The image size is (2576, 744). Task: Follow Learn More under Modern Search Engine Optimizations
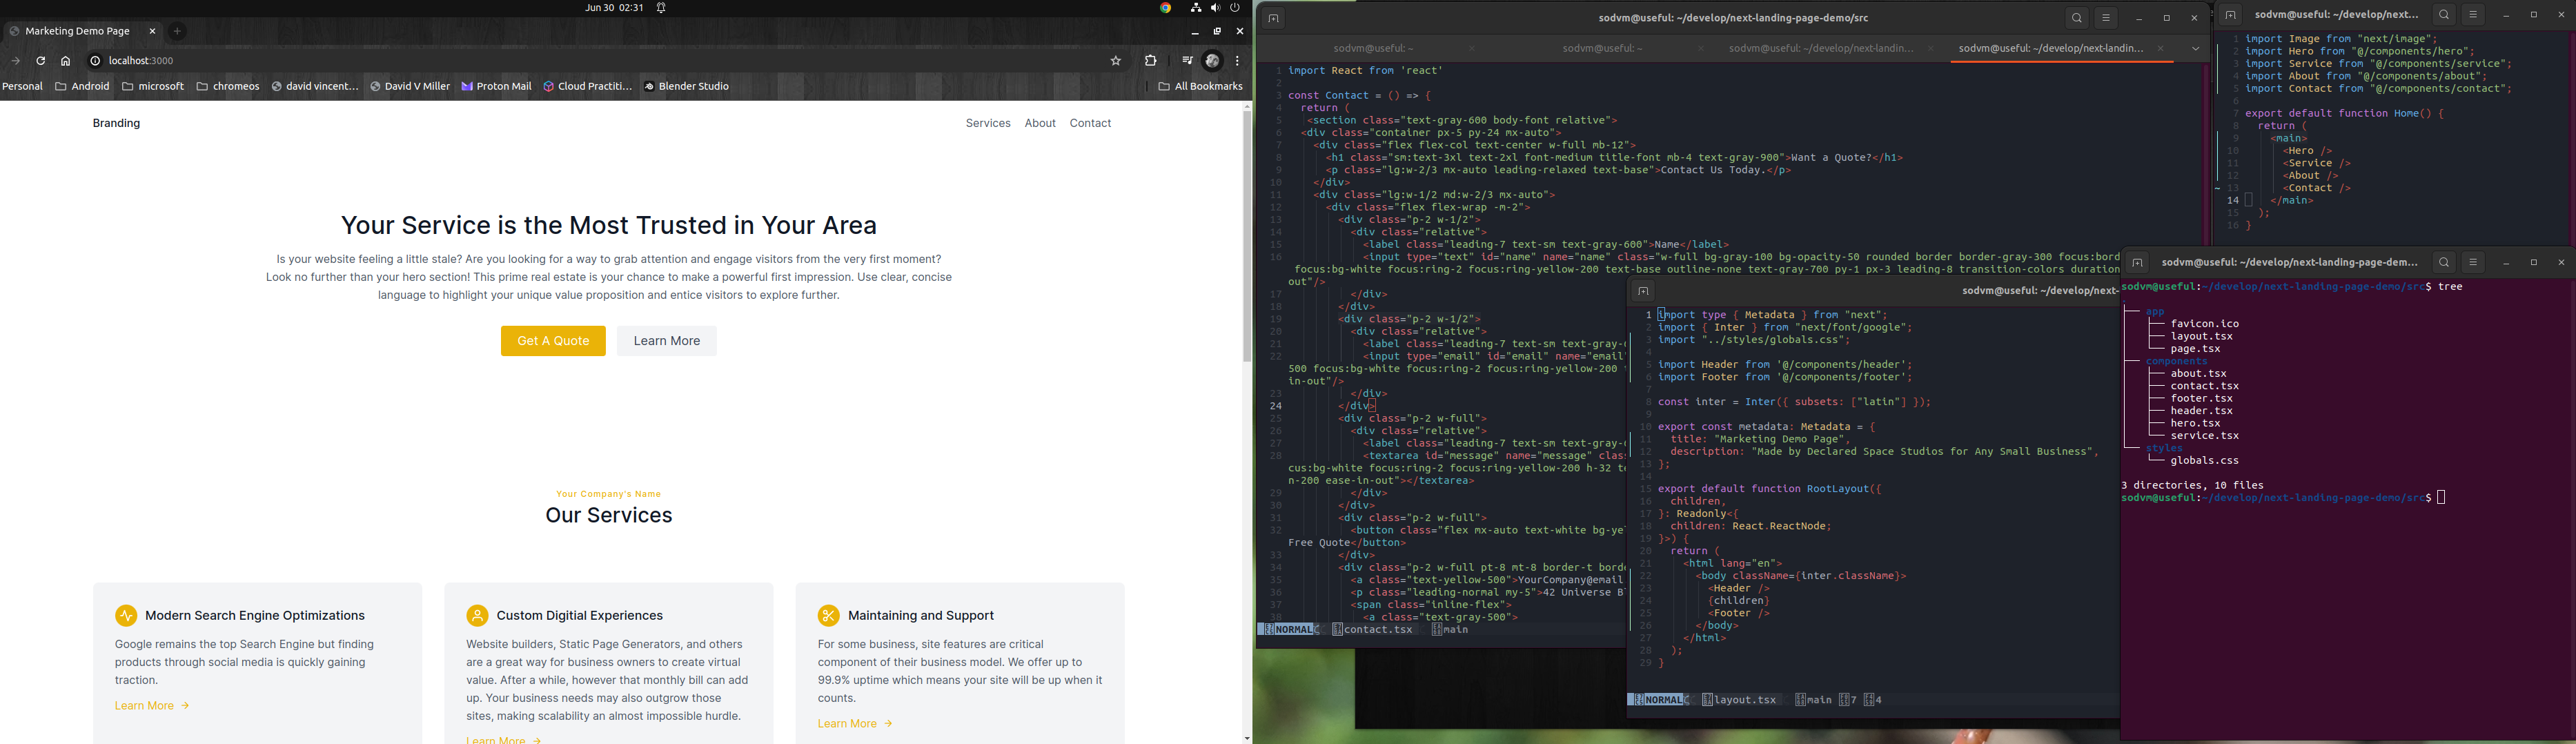point(152,706)
